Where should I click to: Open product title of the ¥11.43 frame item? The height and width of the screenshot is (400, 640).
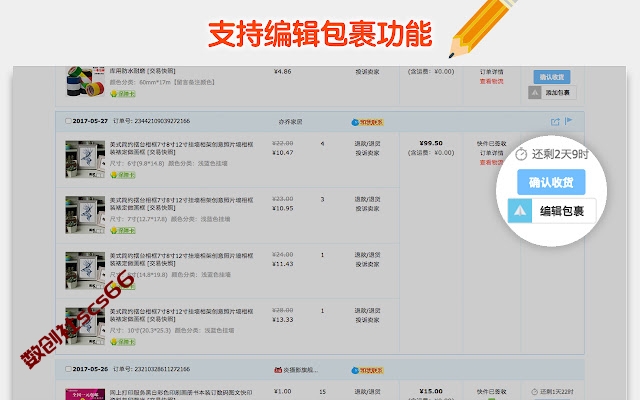point(181,259)
